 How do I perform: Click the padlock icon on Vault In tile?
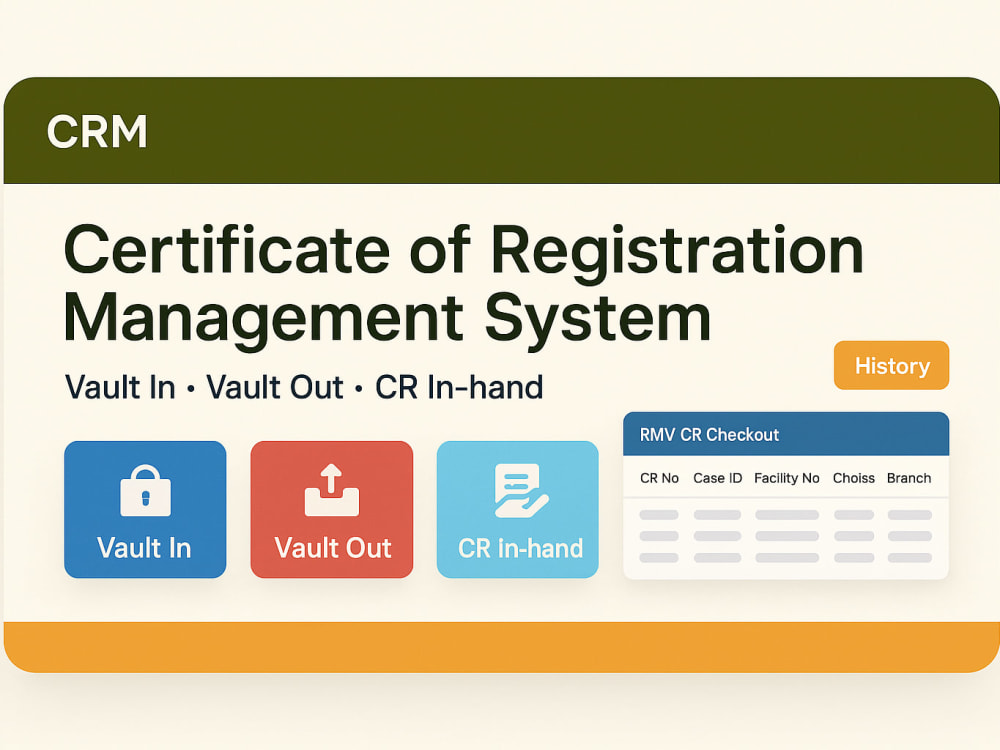tap(145, 490)
